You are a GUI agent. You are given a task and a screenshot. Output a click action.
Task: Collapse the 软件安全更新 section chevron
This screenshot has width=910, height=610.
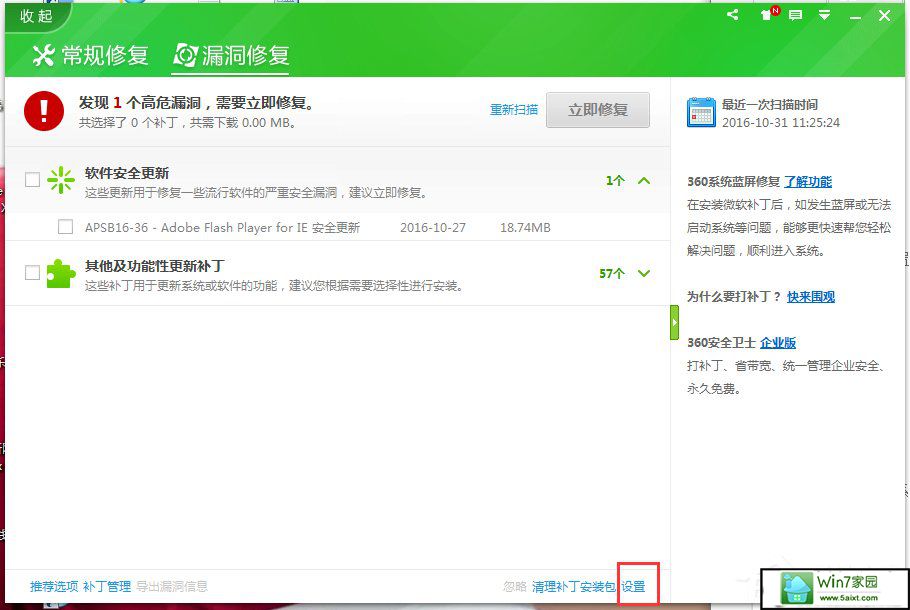click(644, 181)
